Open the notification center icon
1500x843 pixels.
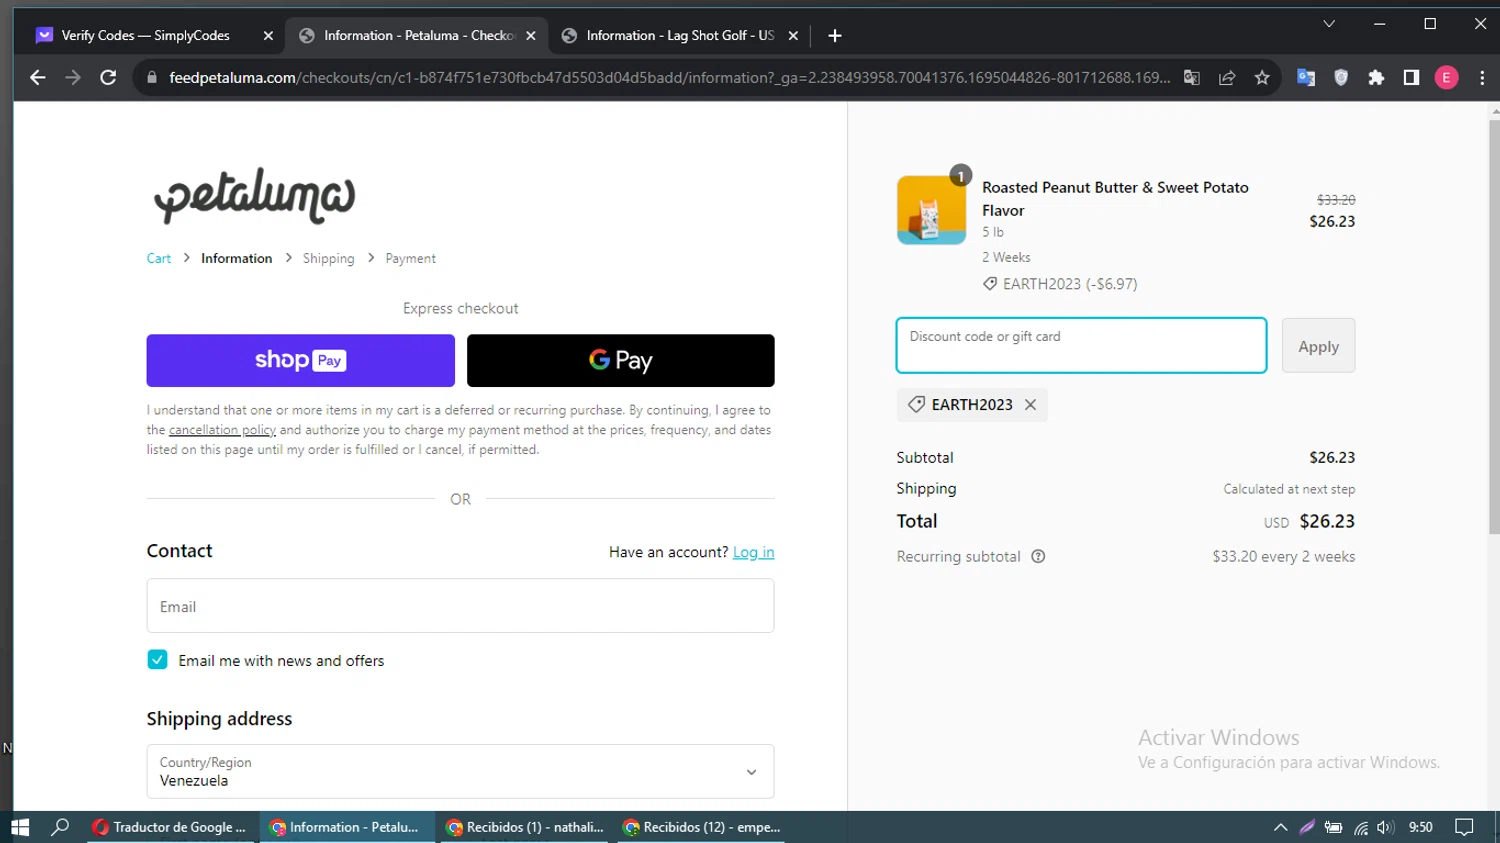pos(1465,827)
